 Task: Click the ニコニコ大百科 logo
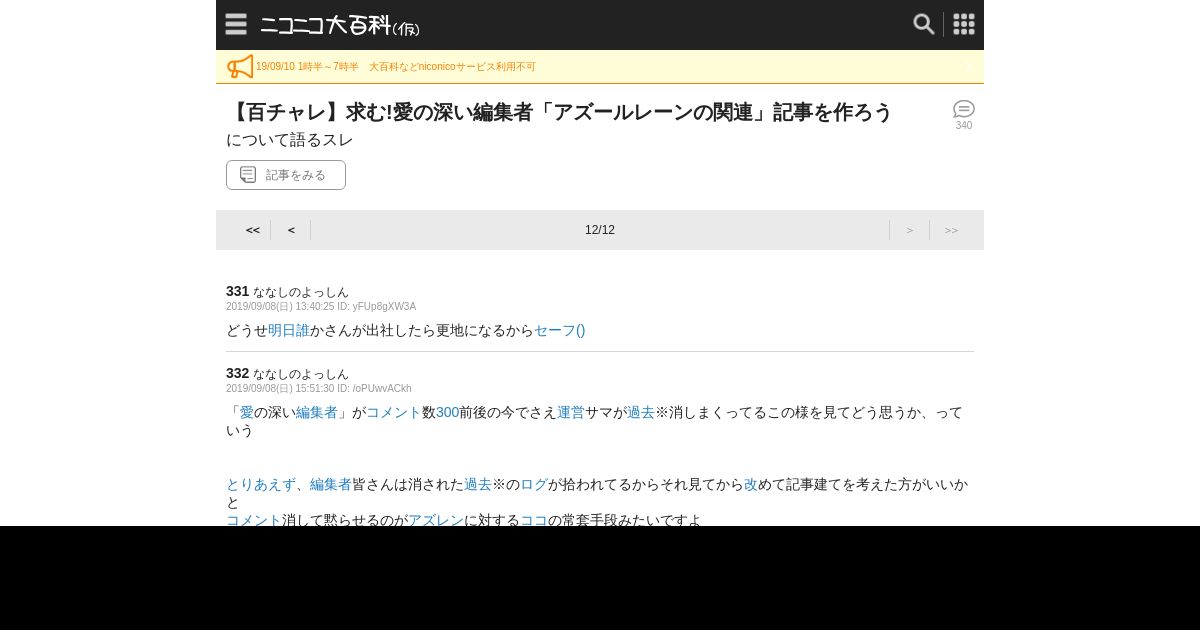[340, 26]
